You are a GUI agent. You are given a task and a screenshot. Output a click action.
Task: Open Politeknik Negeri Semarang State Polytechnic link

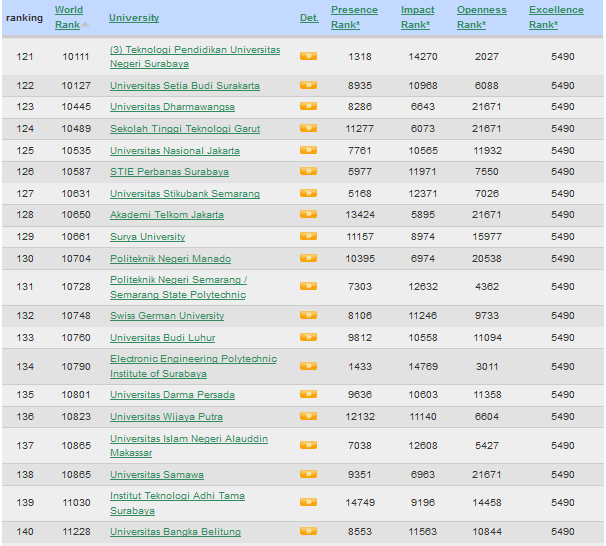179,287
